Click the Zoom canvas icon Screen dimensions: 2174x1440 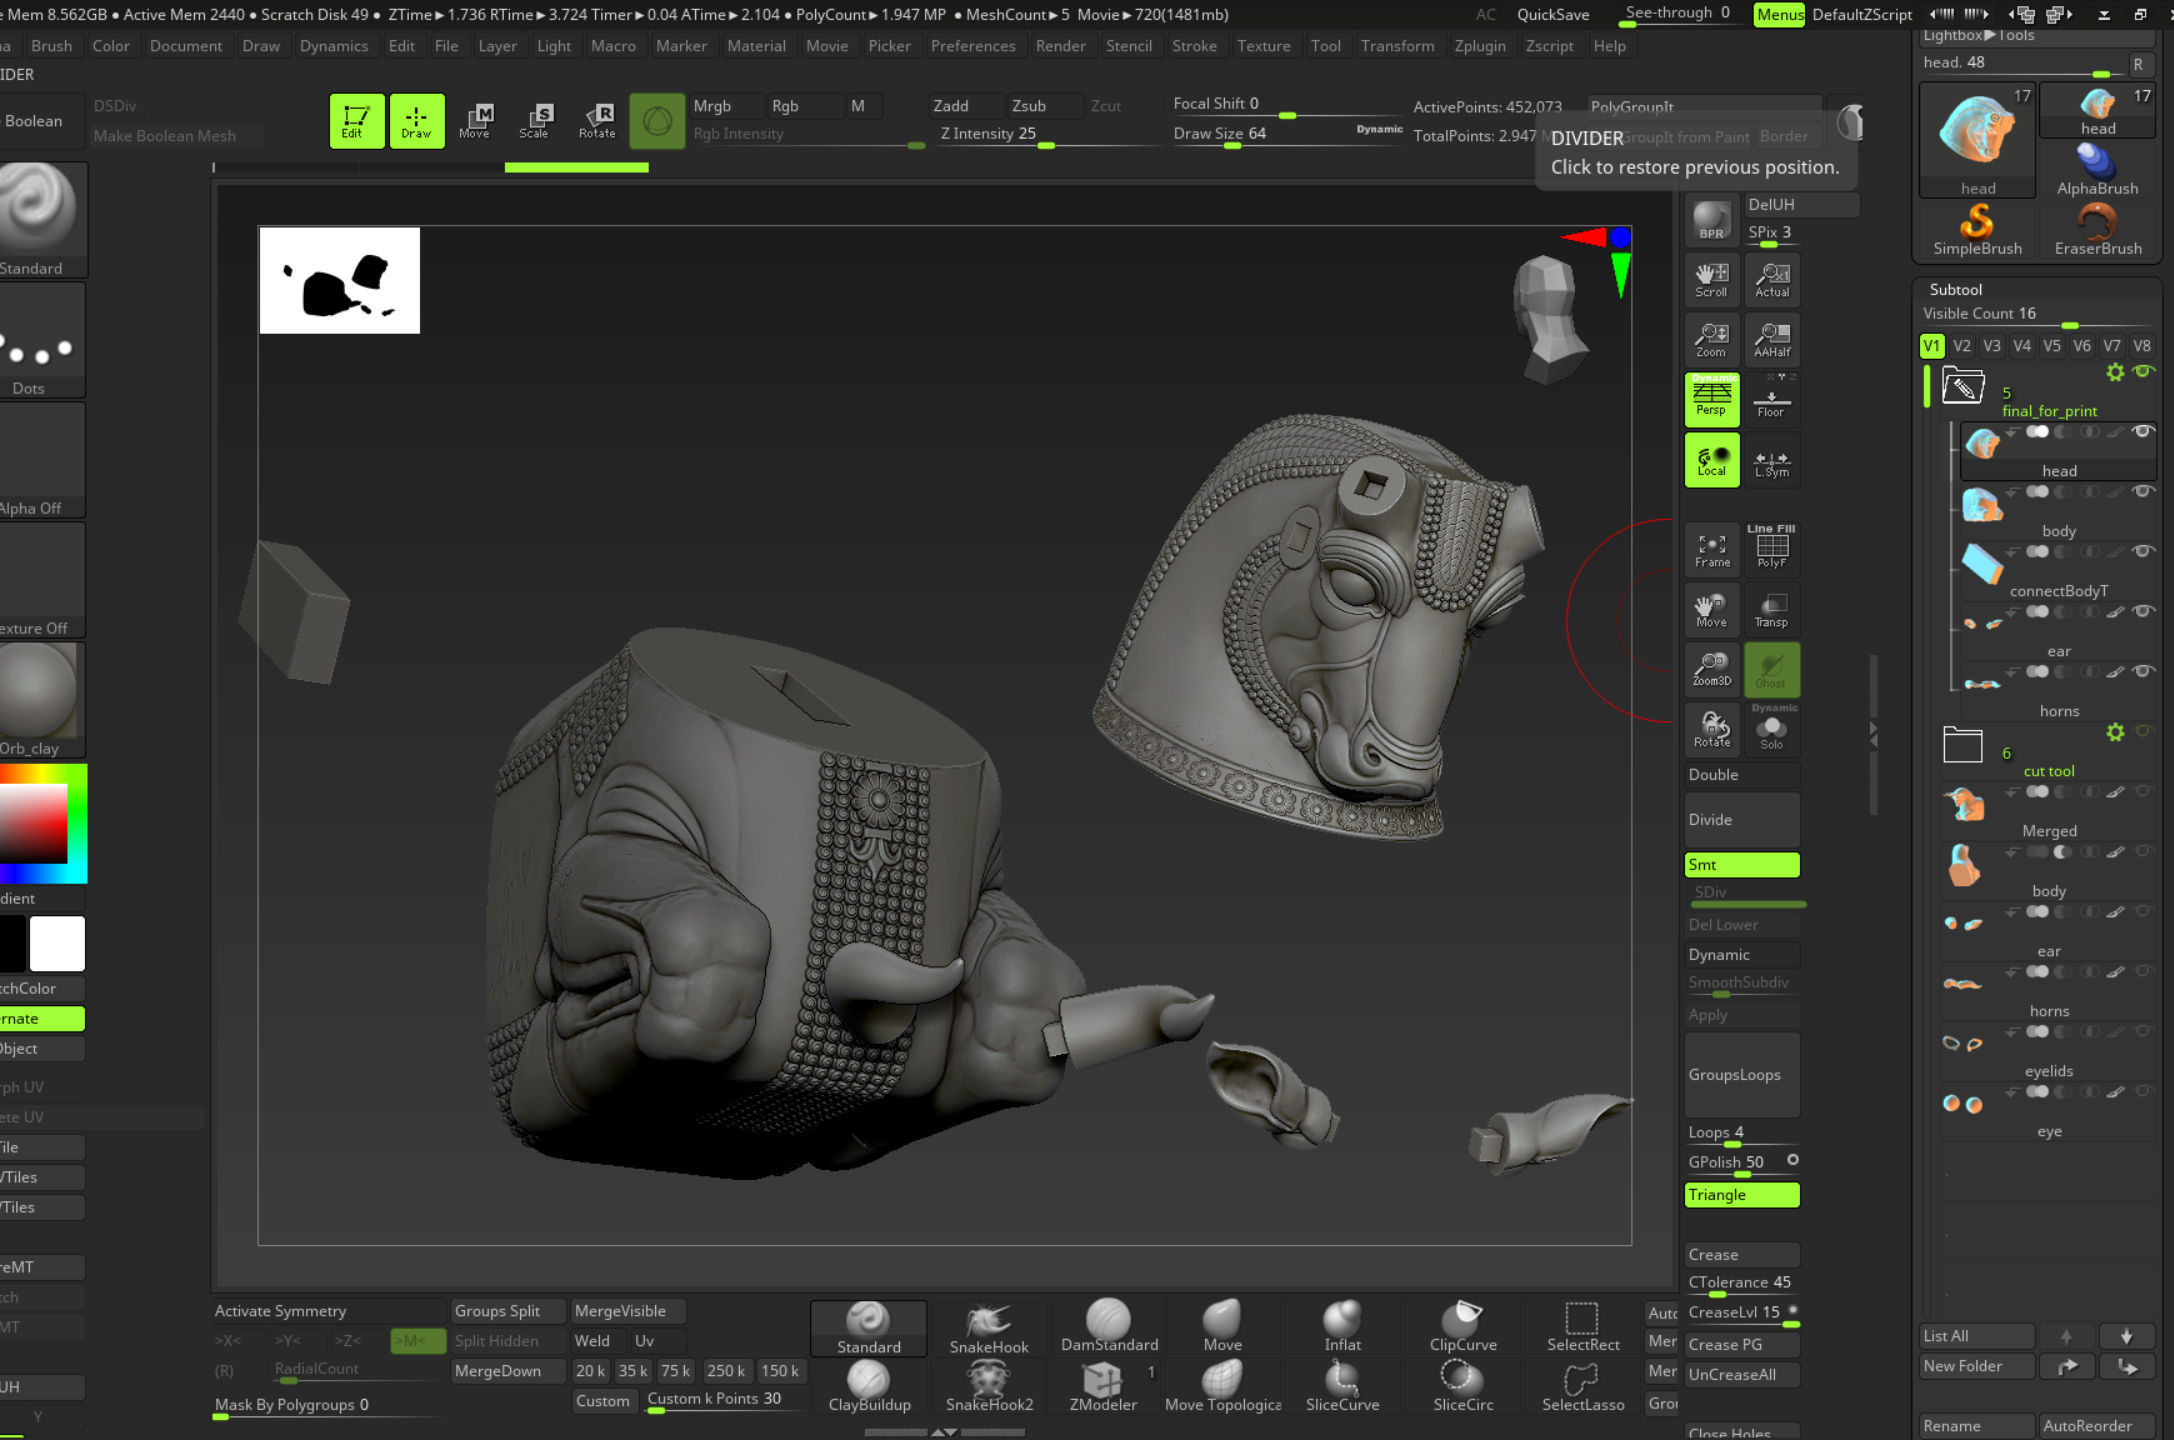pos(1711,340)
